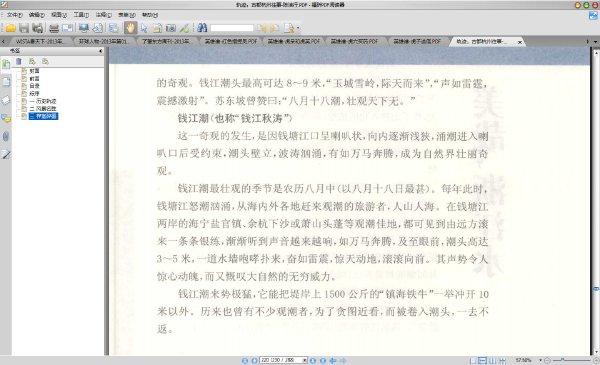The width and height of the screenshot is (600, 365).
Task: Select the highlighted bookmark starting with 三
Action: pyautogui.click(x=43, y=116)
